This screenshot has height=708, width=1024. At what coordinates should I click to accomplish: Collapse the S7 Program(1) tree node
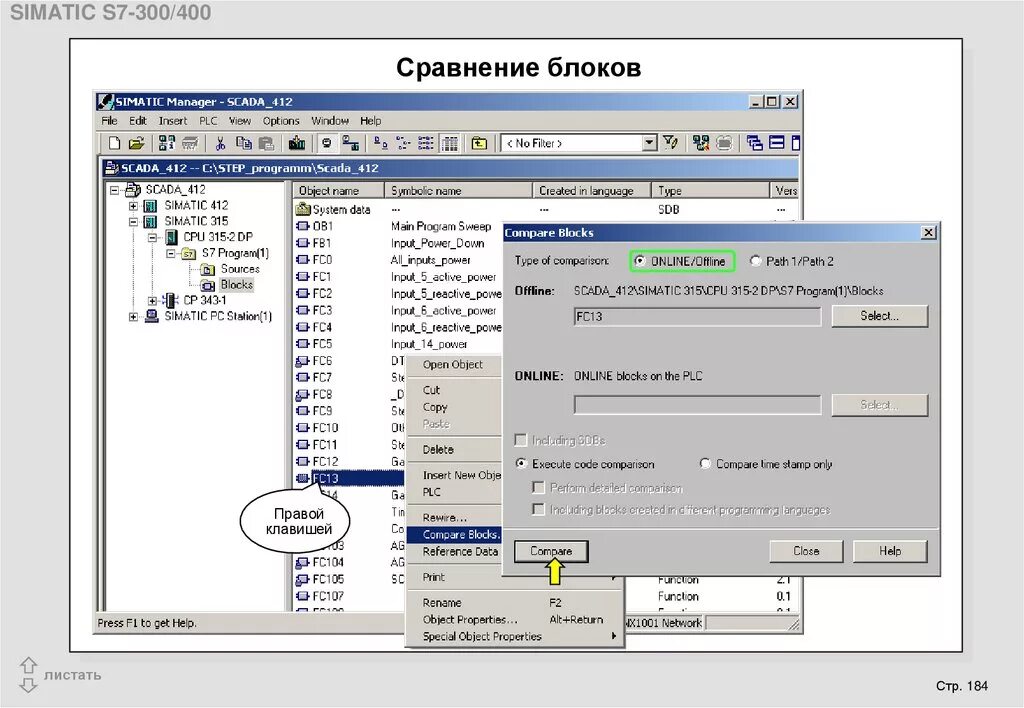point(170,253)
